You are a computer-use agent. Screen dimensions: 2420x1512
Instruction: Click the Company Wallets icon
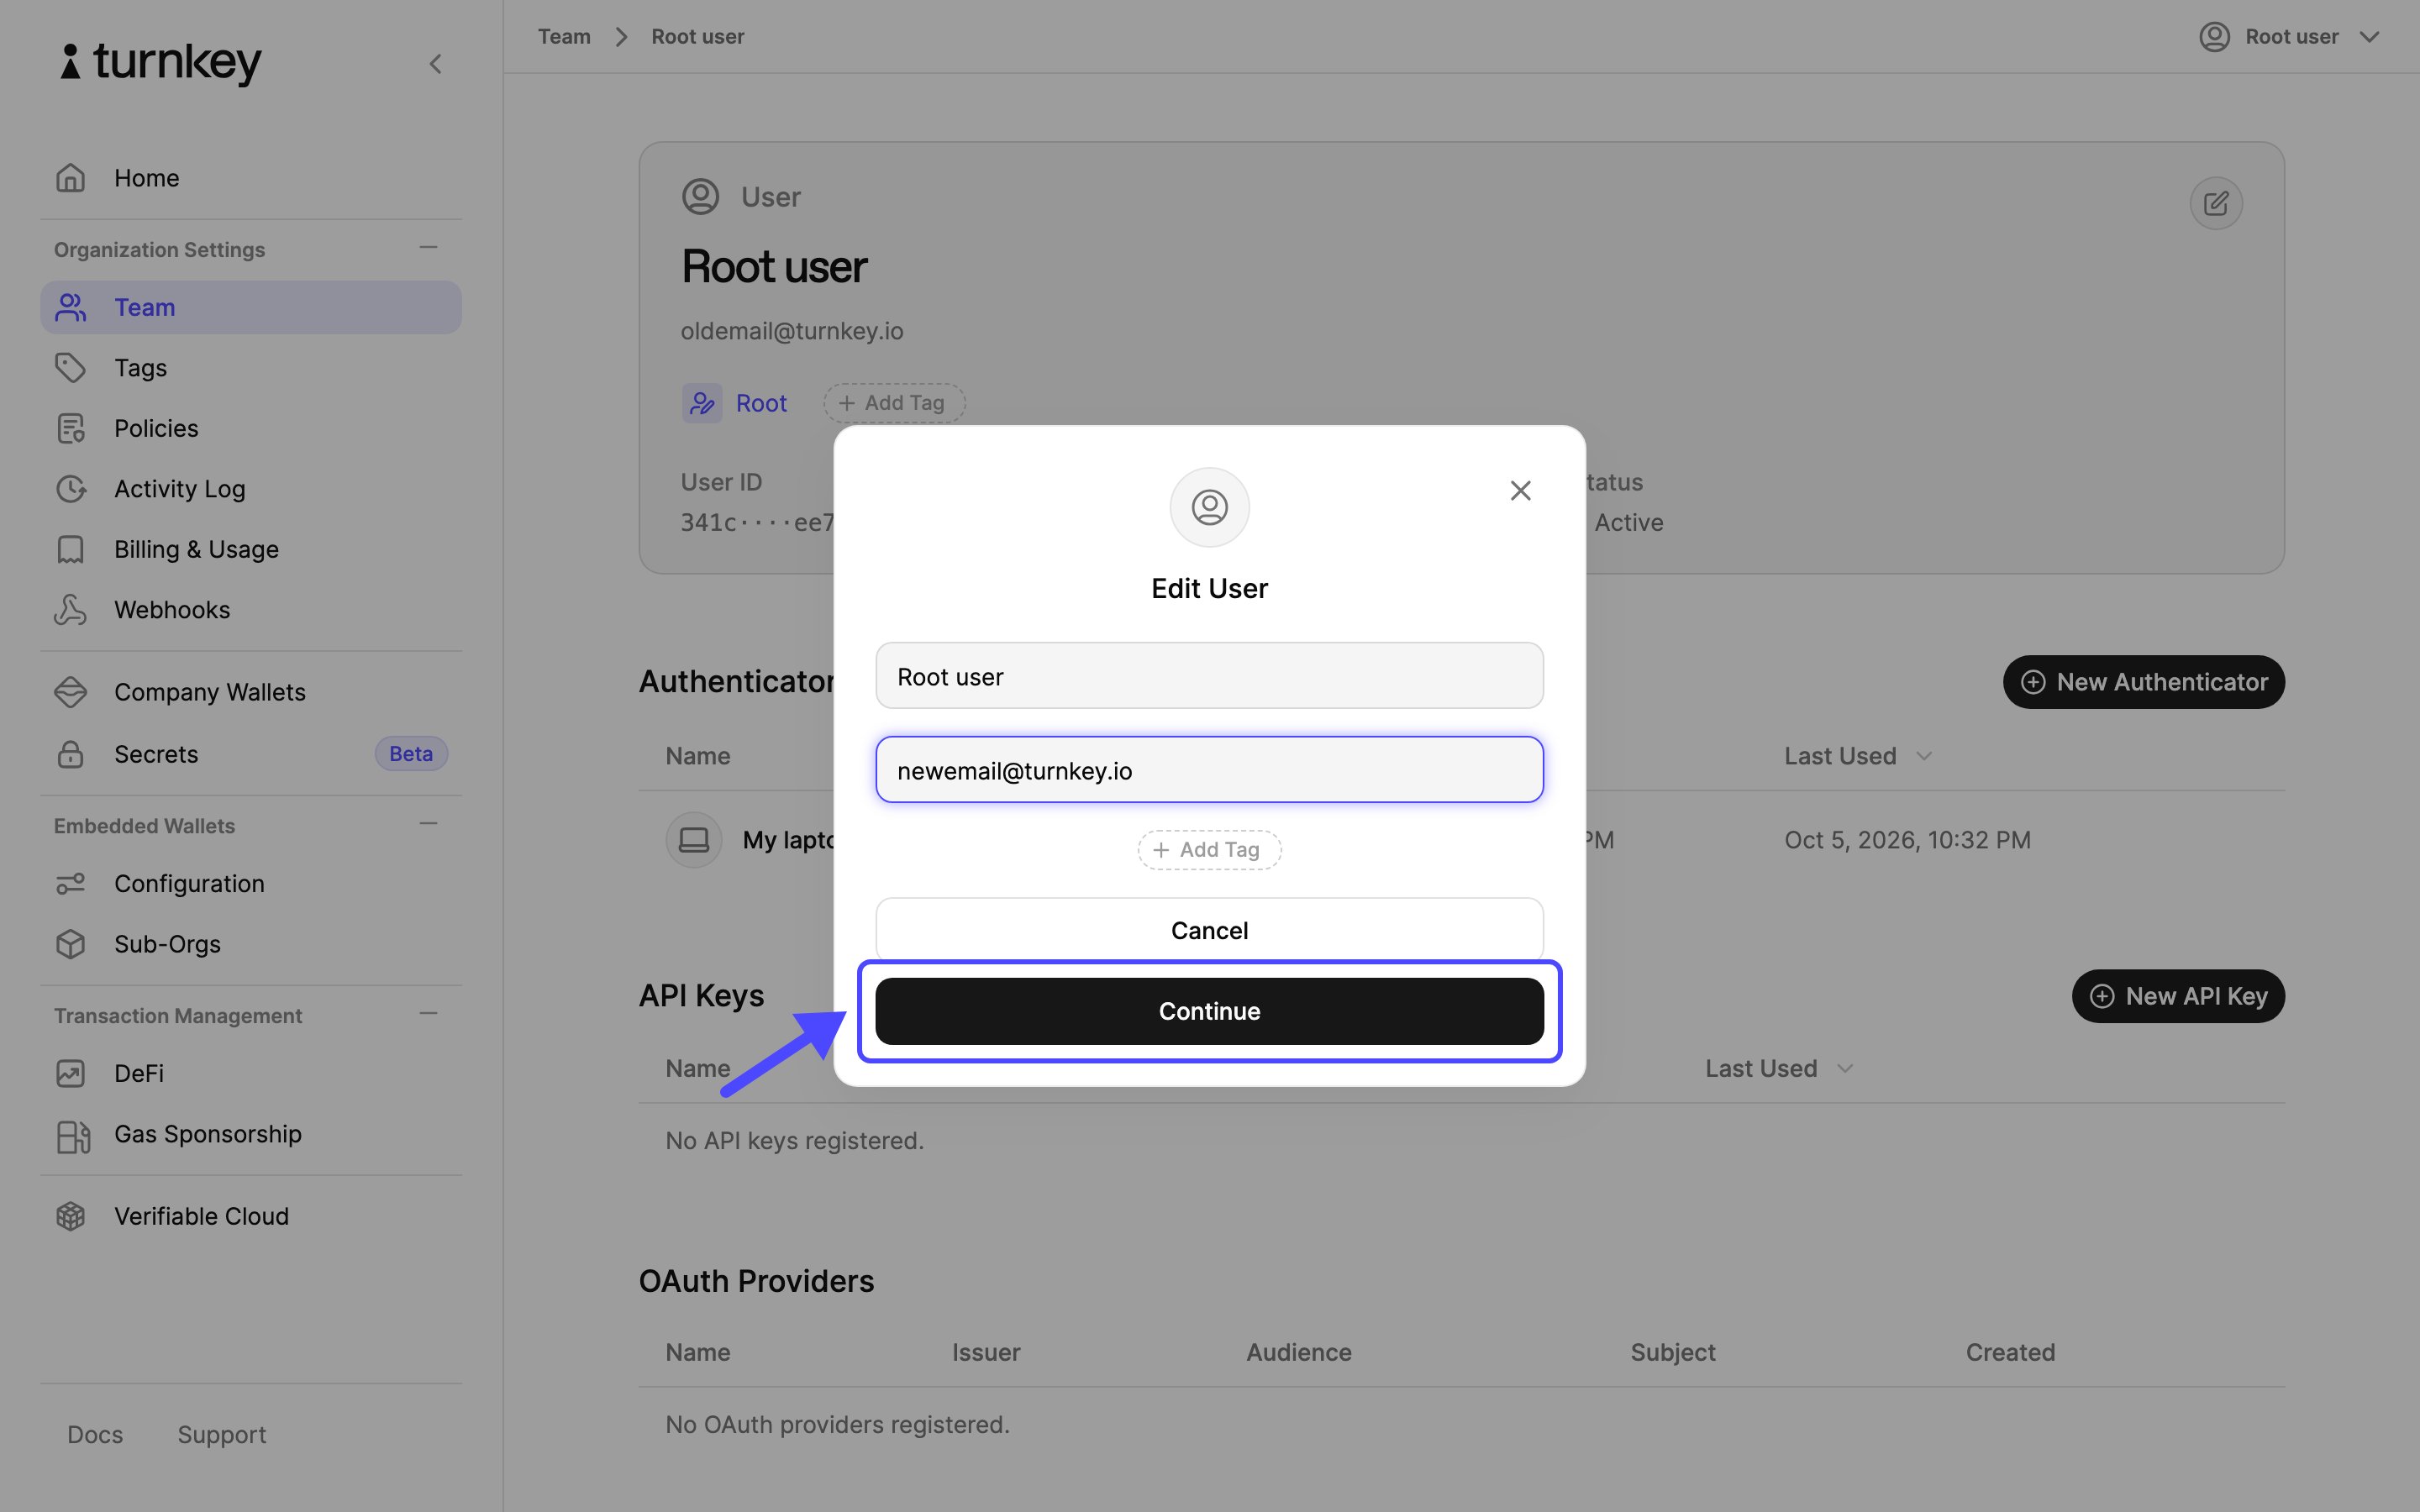pos(70,692)
